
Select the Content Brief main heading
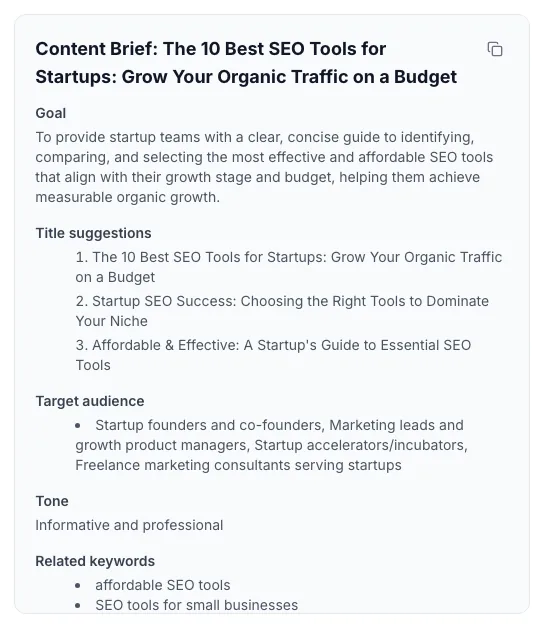[x=246, y=63]
